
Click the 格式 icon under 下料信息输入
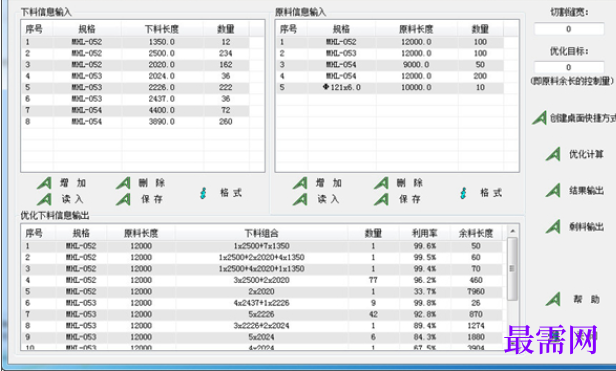click(x=203, y=193)
